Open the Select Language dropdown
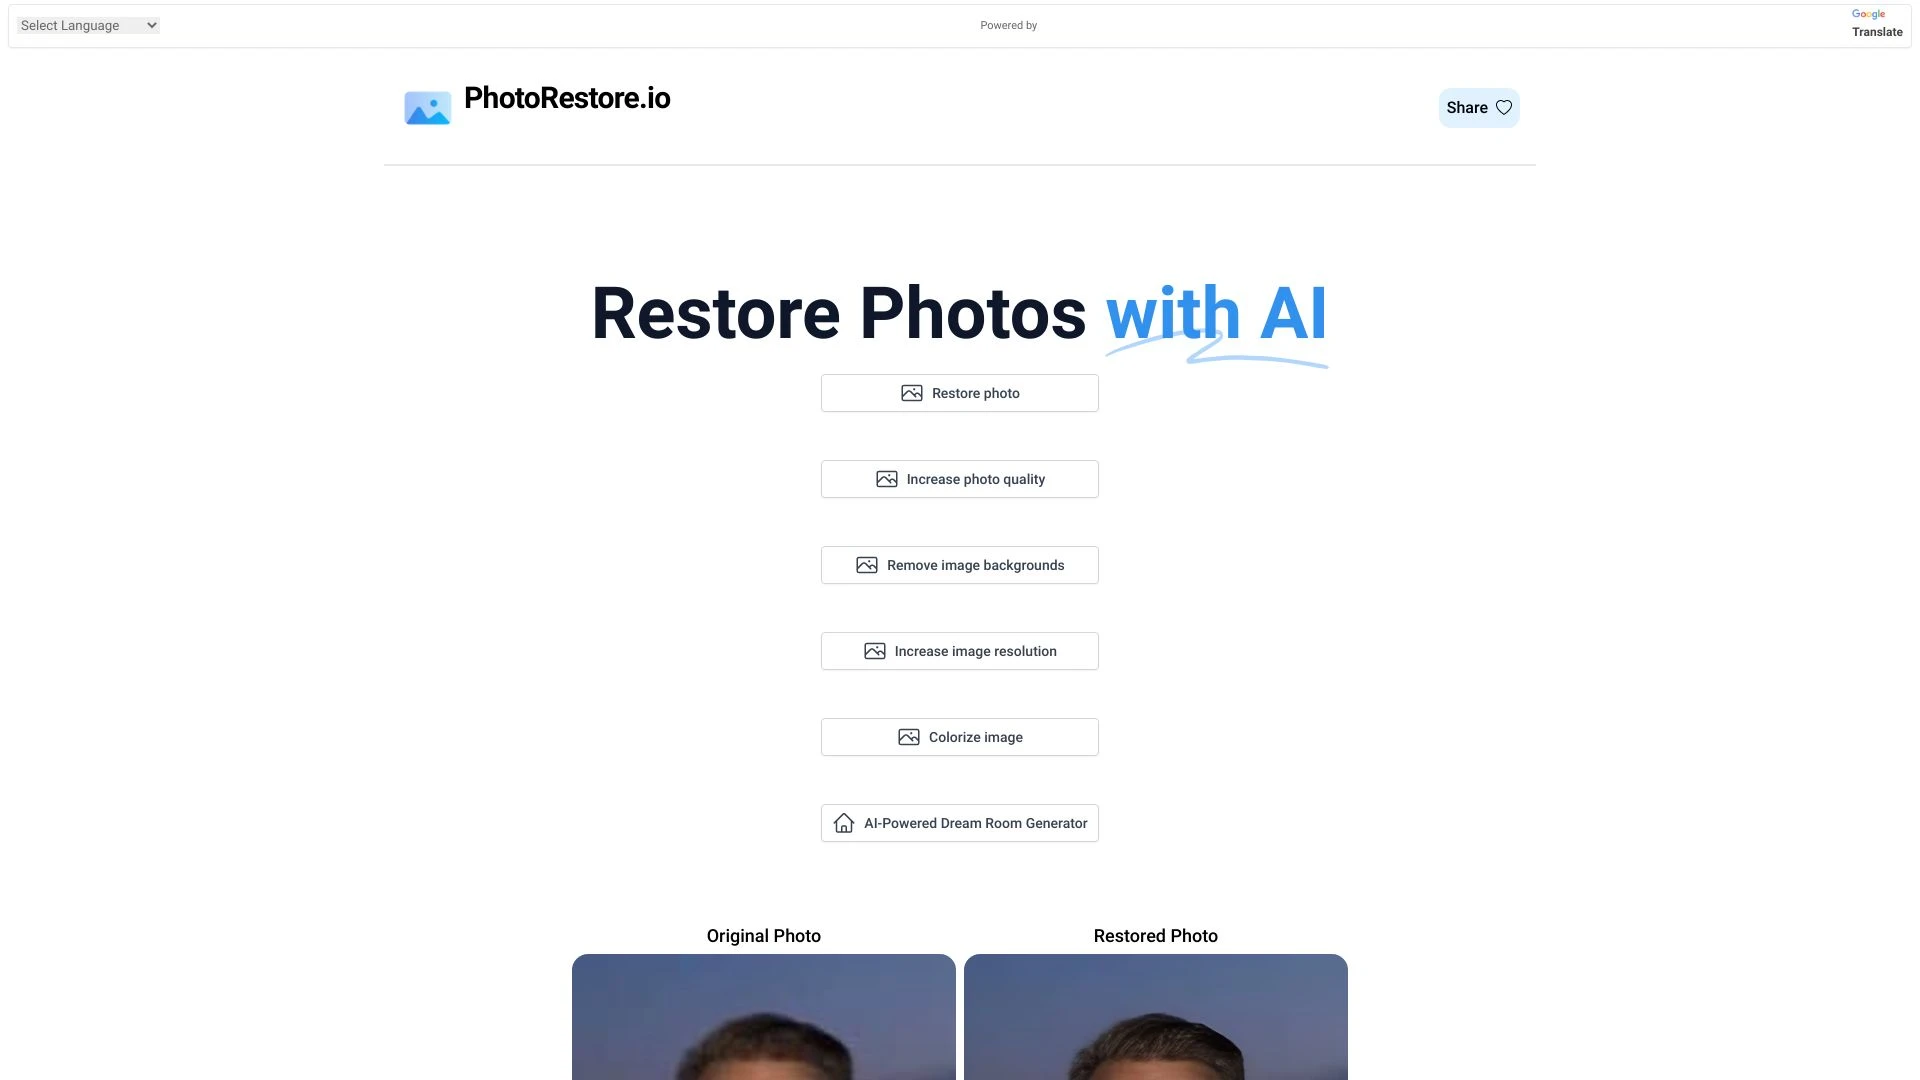The height and width of the screenshot is (1080, 1920). 86,24
